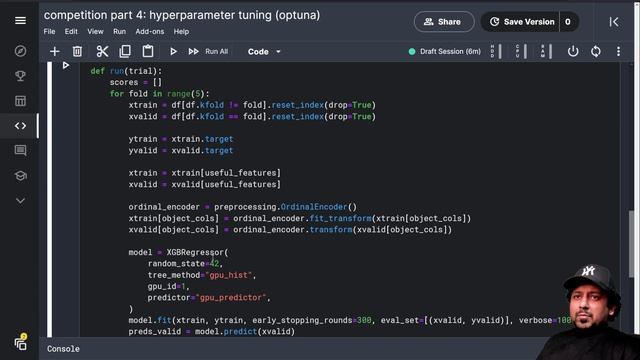
Task: Open the Run menu
Action: point(119,31)
